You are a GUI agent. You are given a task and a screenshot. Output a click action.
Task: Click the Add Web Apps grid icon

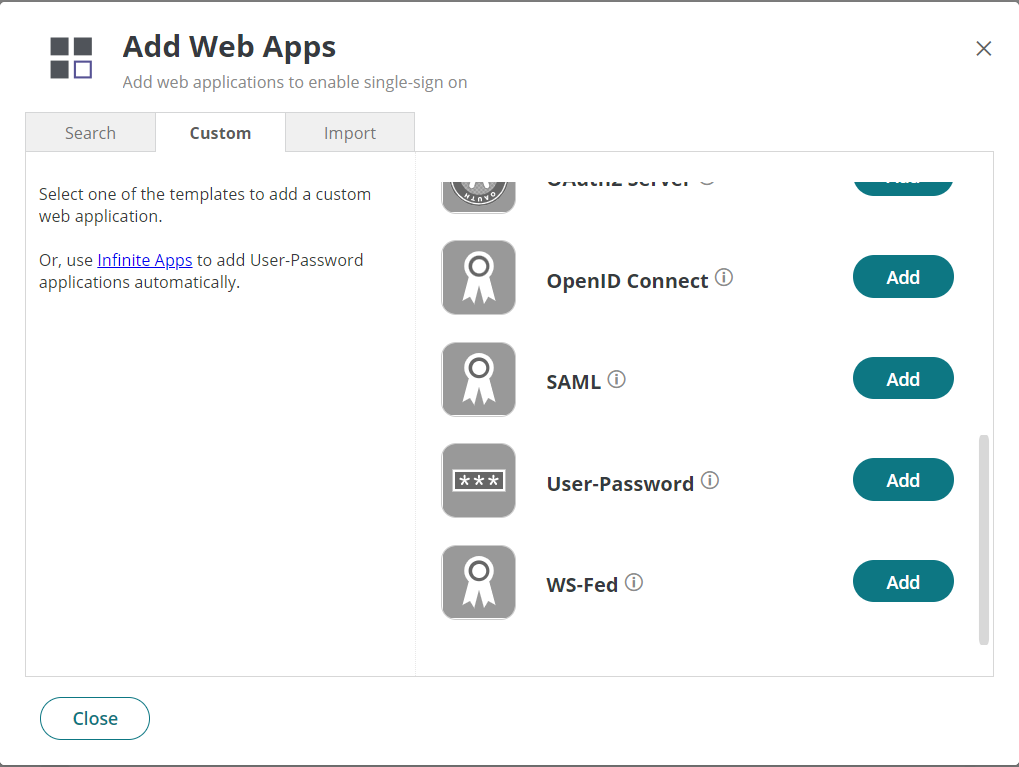[x=70, y=57]
